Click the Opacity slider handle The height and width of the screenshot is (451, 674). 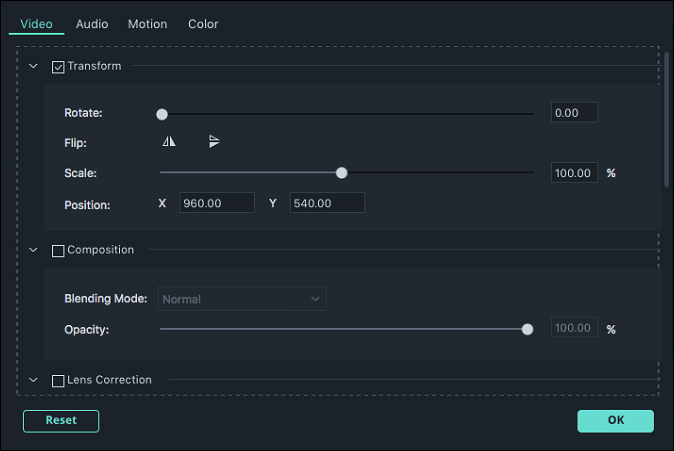pos(527,329)
